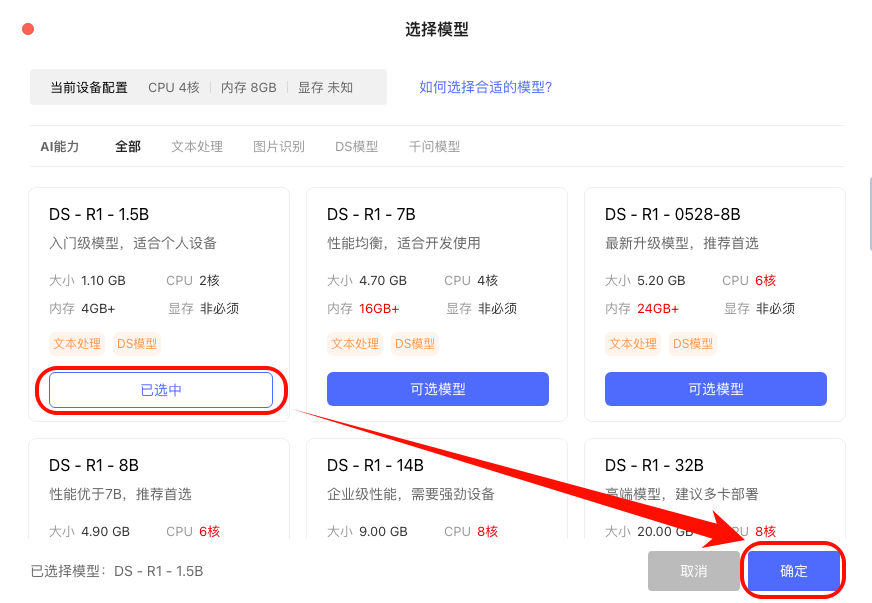The height and width of the screenshot is (603, 872).
Task: Cancel with the 取消 button
Action: point(693,571)
